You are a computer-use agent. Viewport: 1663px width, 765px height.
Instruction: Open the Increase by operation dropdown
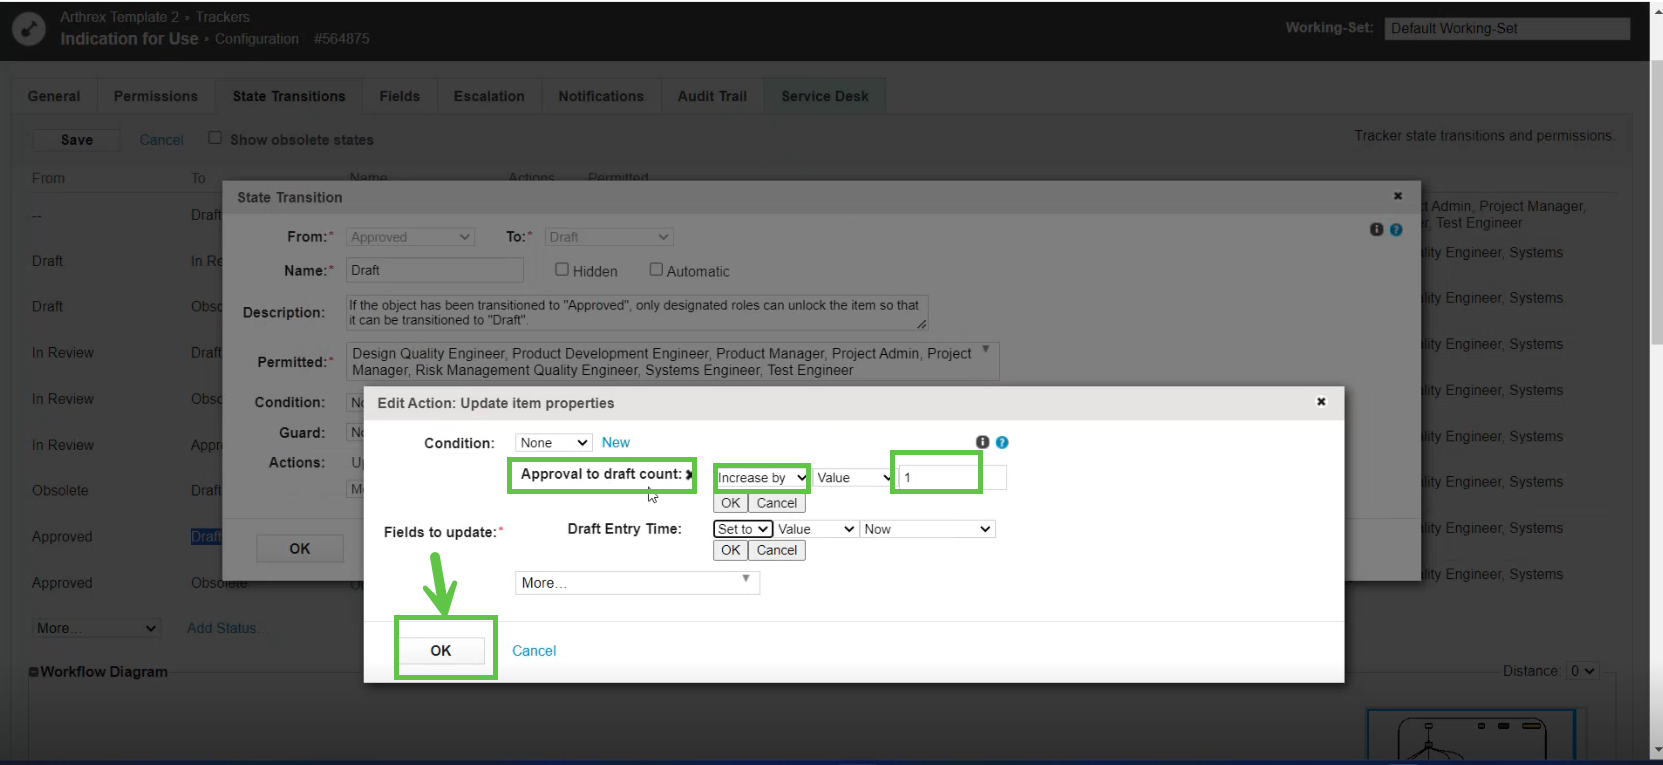(x=761, y=478)
